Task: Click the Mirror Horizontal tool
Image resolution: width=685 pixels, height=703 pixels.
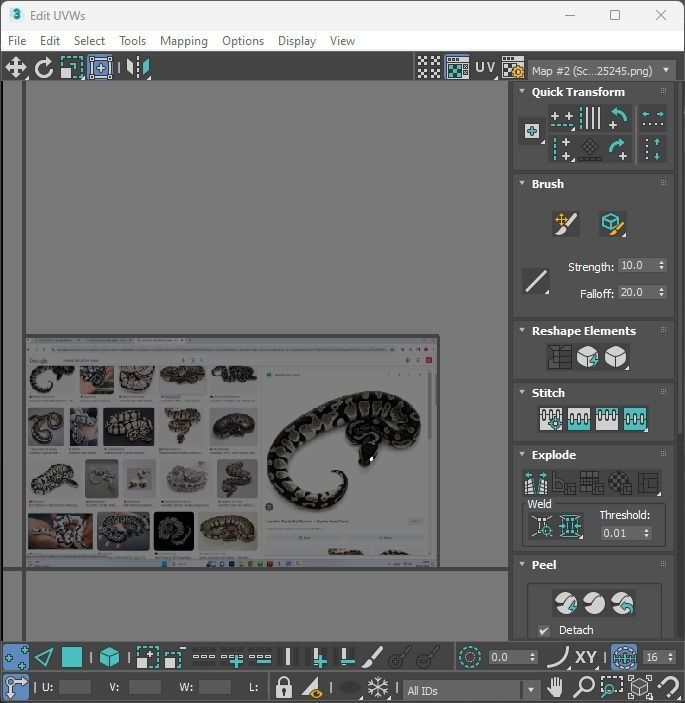Action: [138, 68]
